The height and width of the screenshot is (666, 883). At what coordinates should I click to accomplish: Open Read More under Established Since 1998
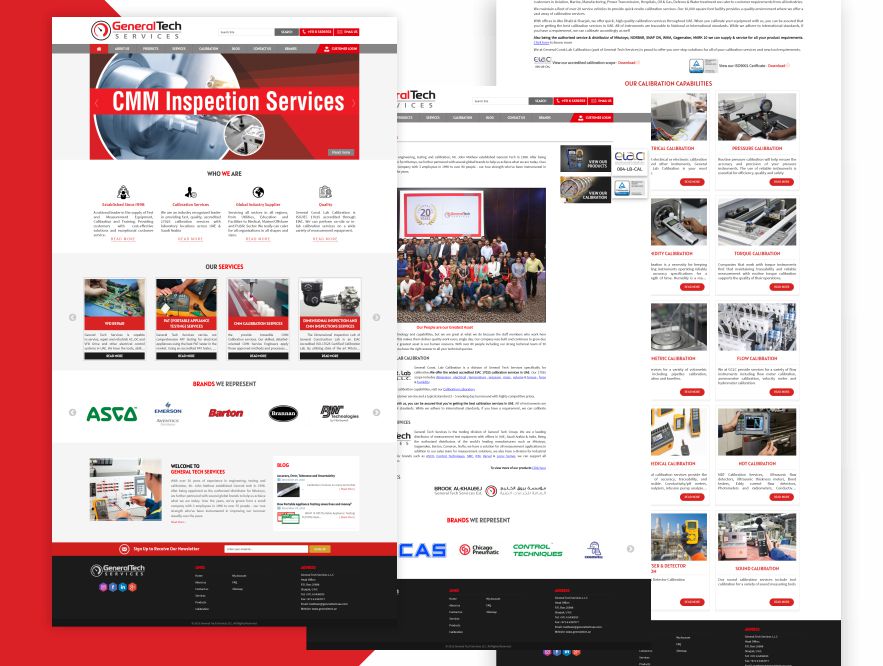click(123, 239)
